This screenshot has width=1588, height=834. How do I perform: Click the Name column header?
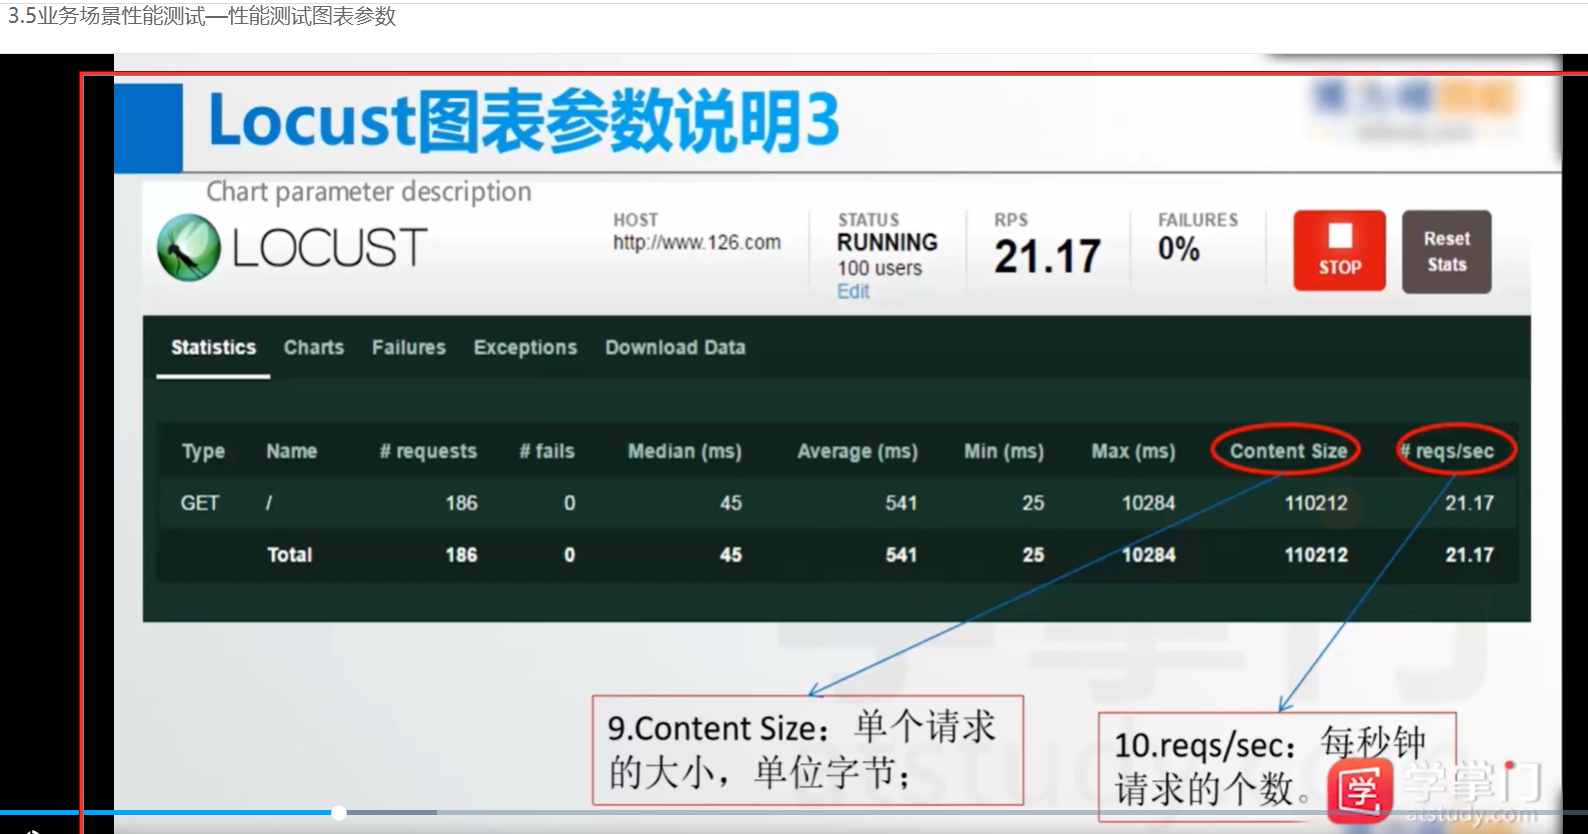[292, 451]
